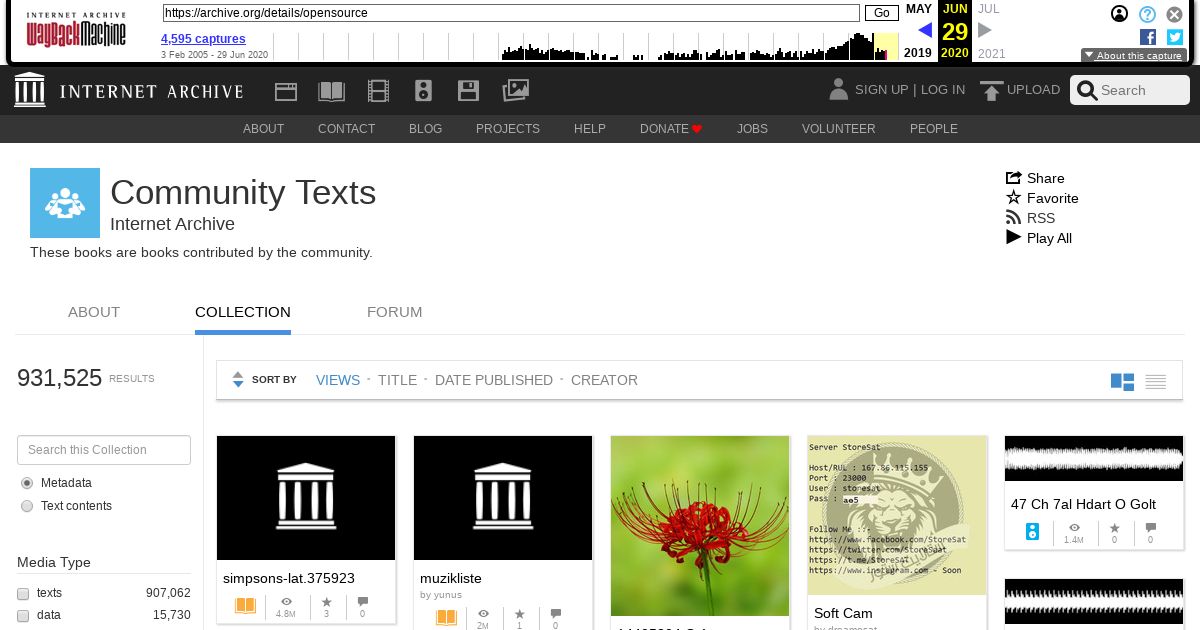Open the Images icon in navbar
This screenshot has width=1200, height=630.
click(x=515, y=91)
